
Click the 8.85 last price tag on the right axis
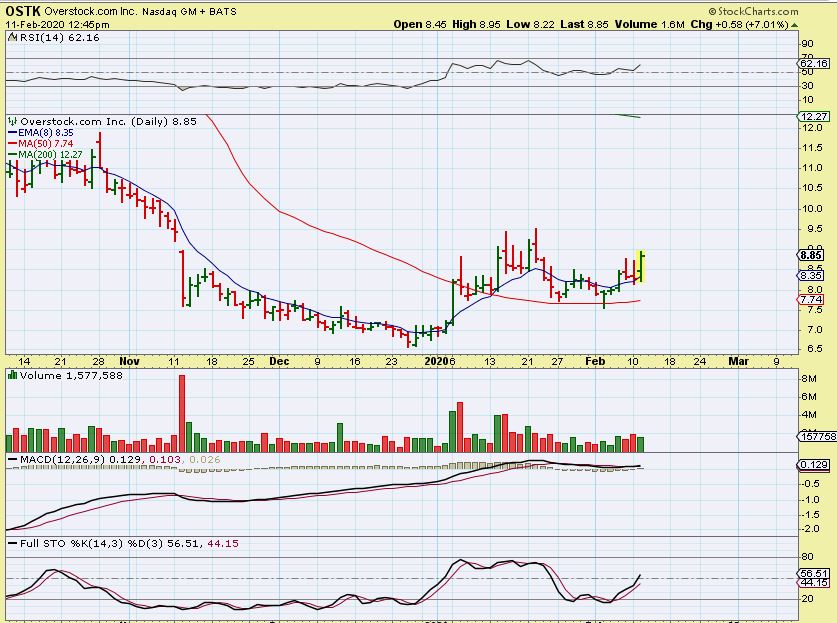(811, 255)
